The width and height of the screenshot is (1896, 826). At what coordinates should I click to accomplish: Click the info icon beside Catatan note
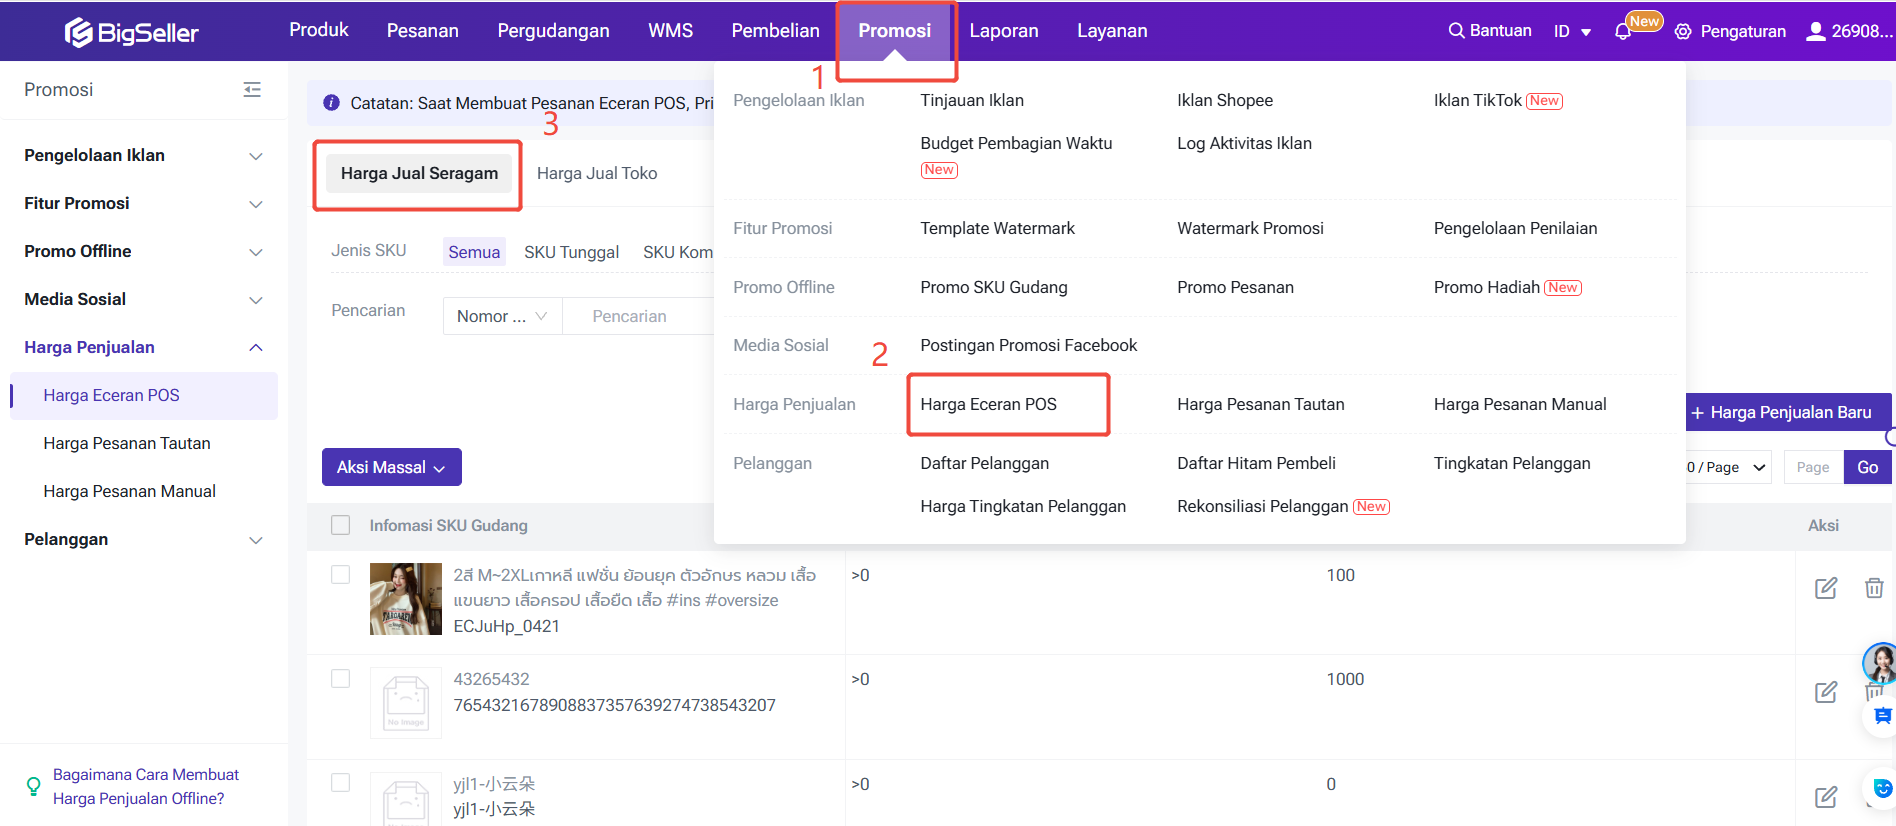[332, 103]
